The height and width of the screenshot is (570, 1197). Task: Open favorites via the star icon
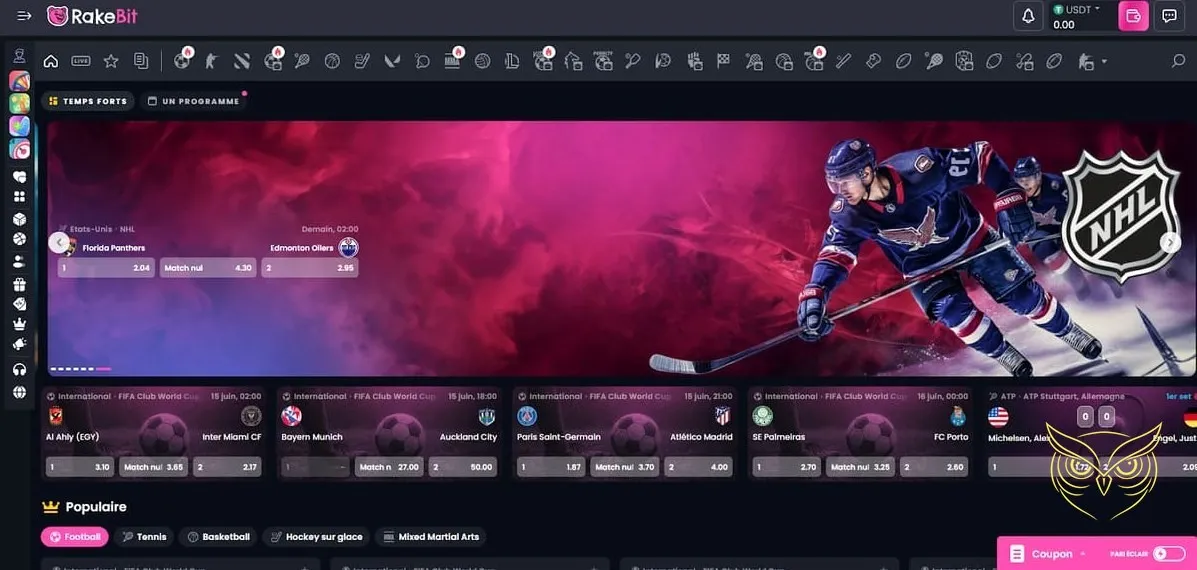click(x=111, y=61)
